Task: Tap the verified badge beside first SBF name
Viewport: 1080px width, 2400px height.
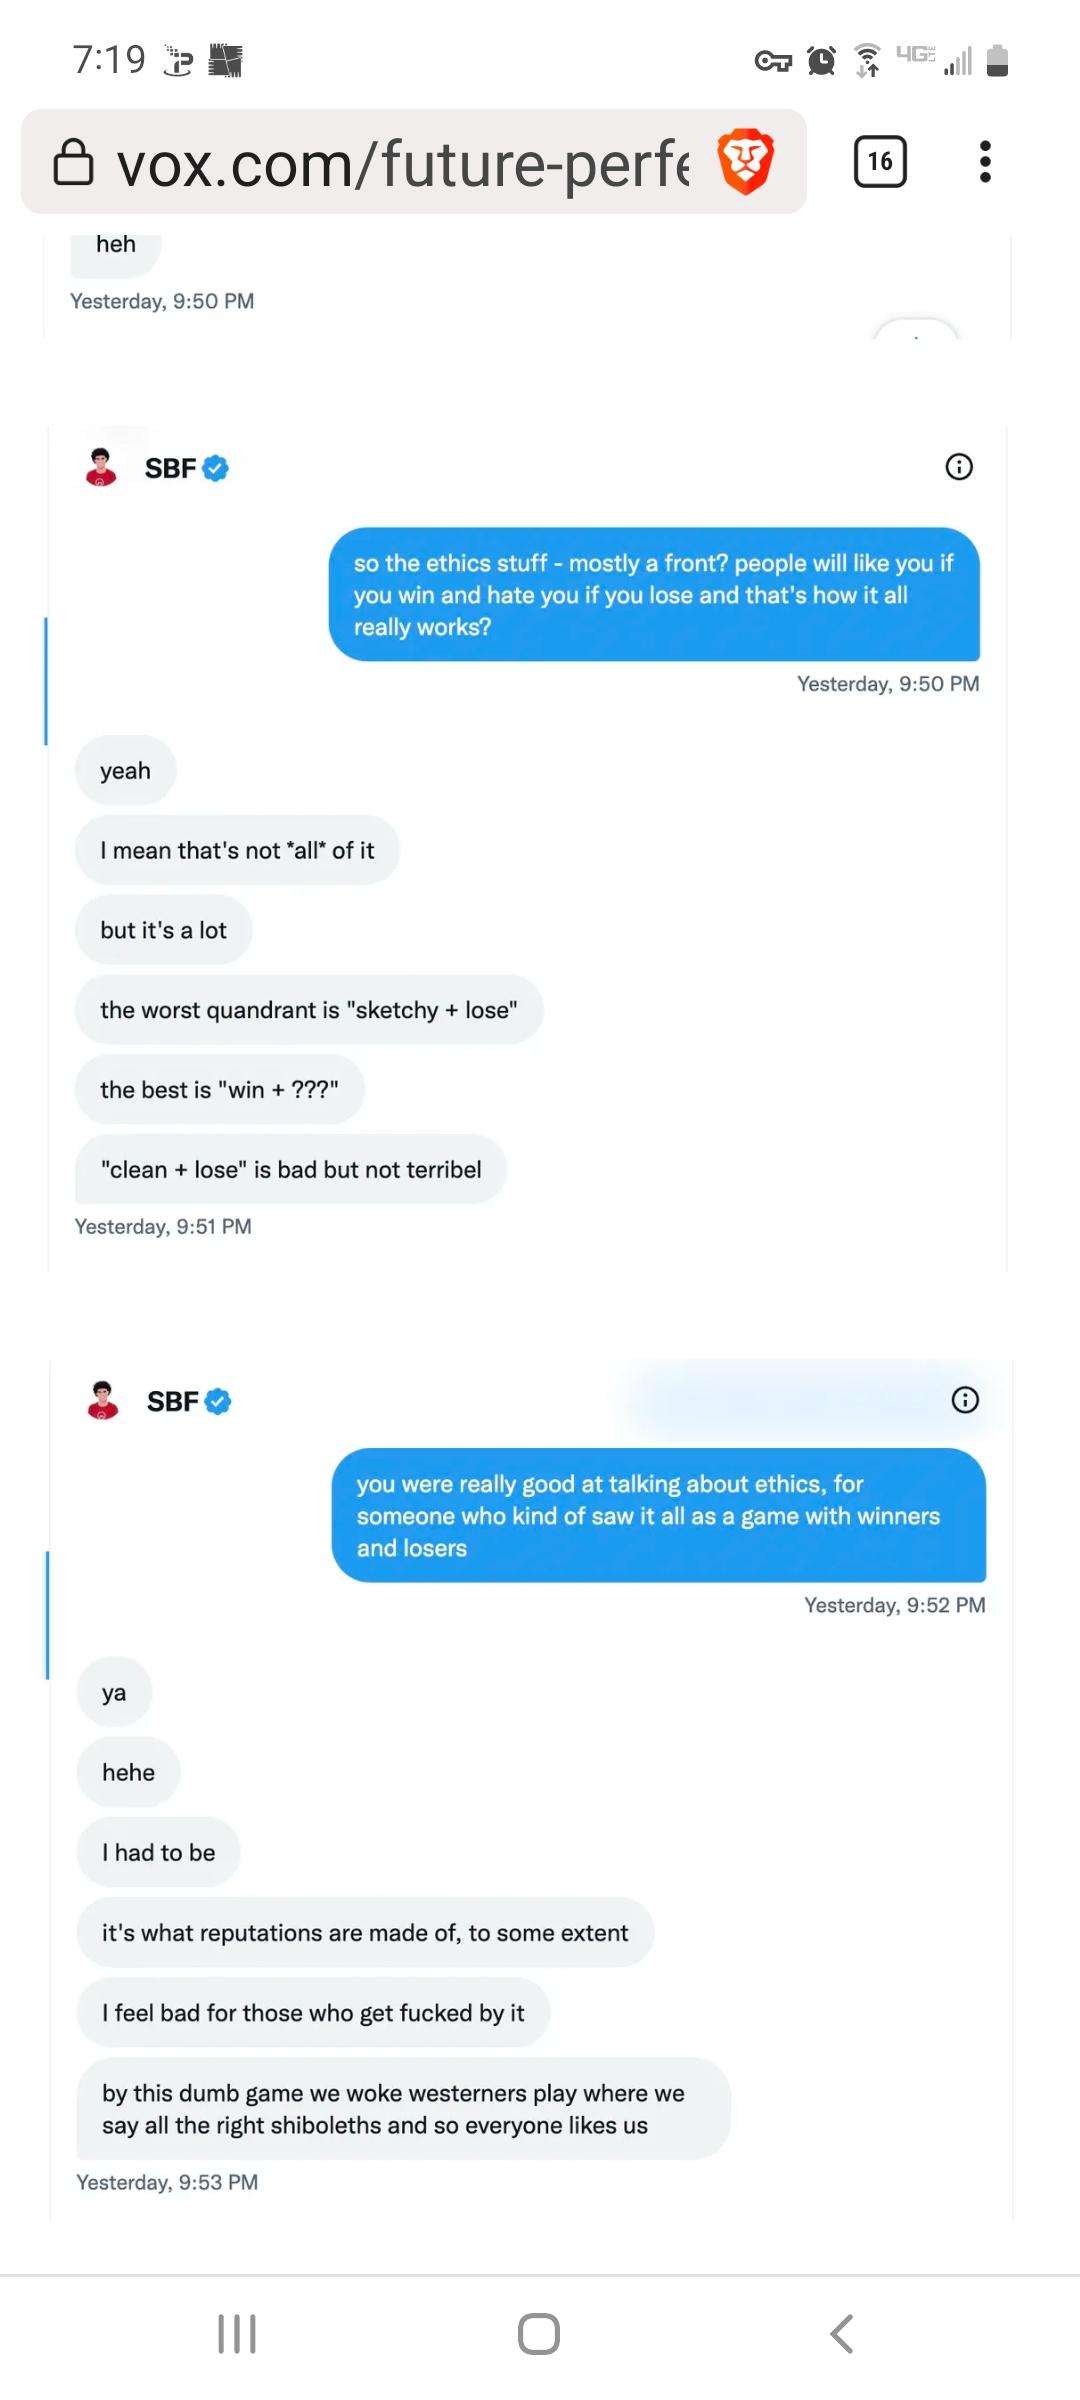Action: pos(216,468)
